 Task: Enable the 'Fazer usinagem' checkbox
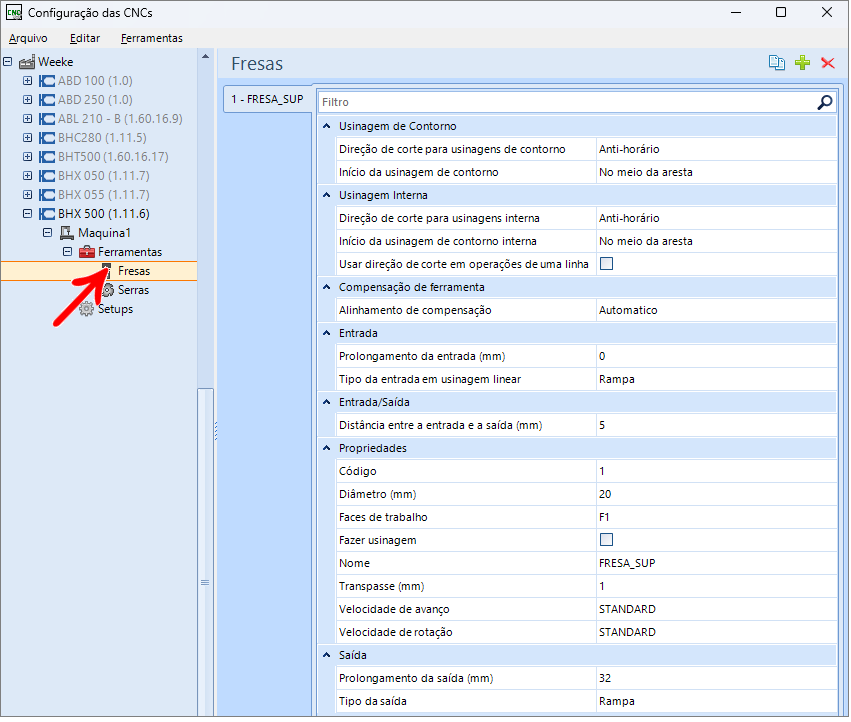[x=606, y=540]
